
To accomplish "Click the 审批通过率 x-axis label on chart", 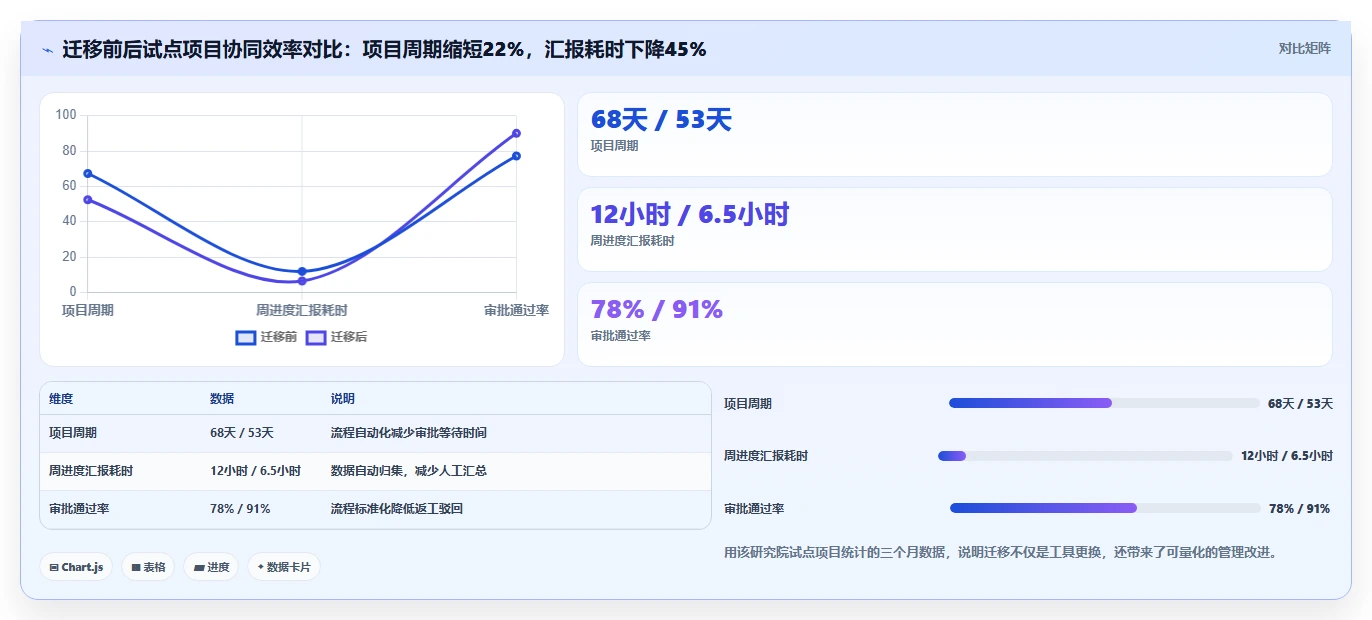I will tap(516, 310).
